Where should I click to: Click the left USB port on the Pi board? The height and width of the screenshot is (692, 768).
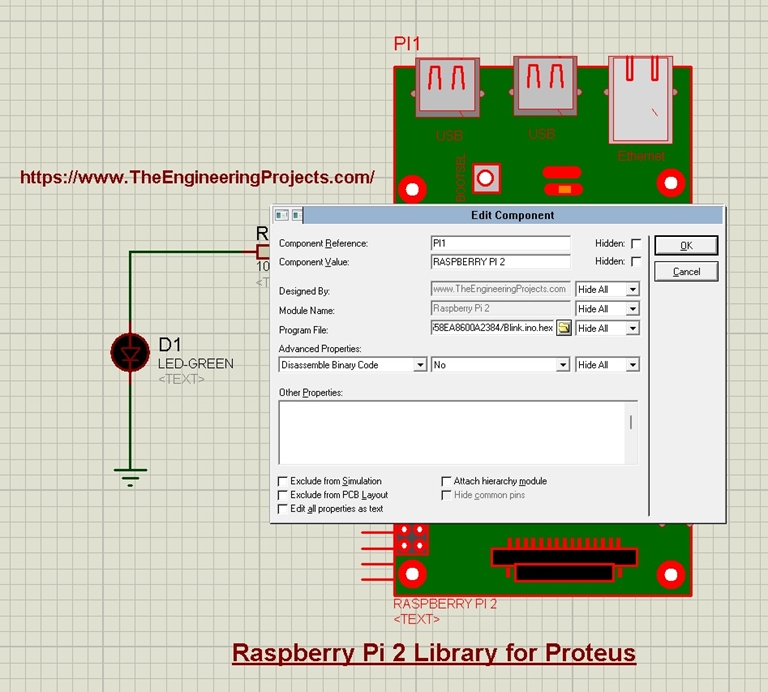[x=447, y=88]
